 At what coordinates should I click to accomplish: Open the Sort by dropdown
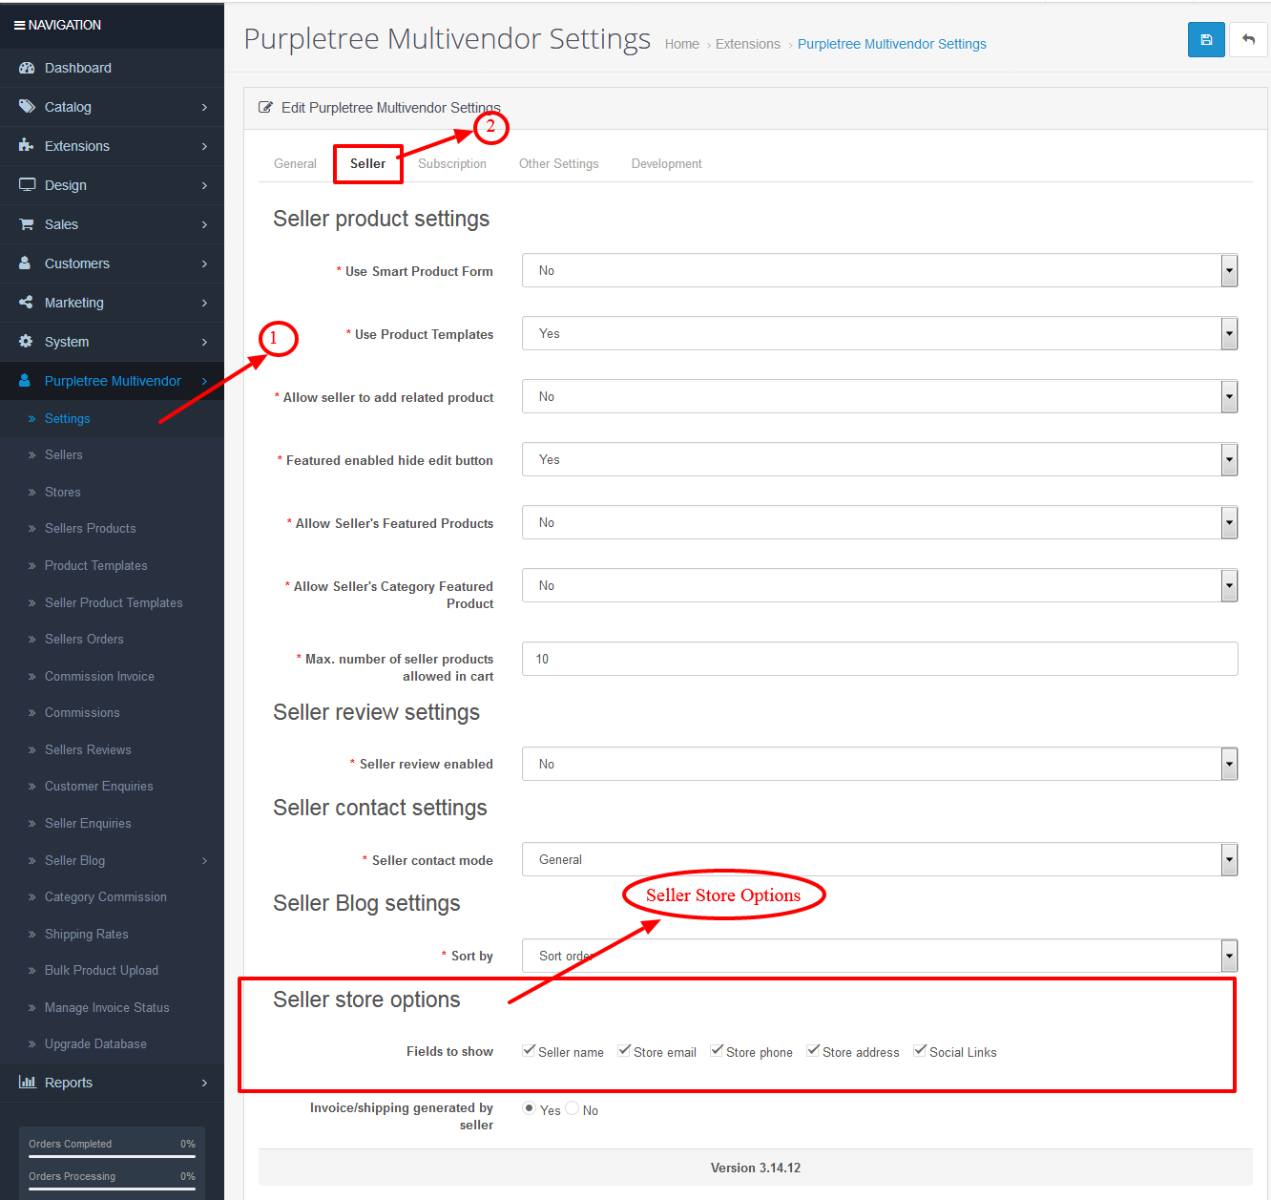point(880,955)
